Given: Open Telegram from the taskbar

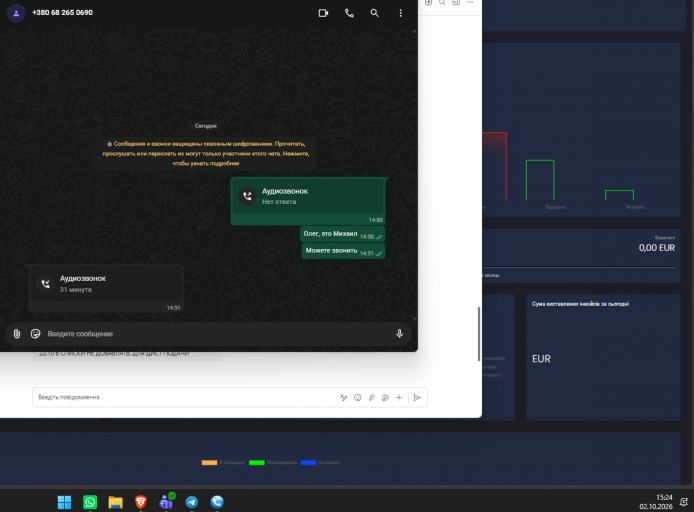Looking at the screenshot, I should click(192, 502).
